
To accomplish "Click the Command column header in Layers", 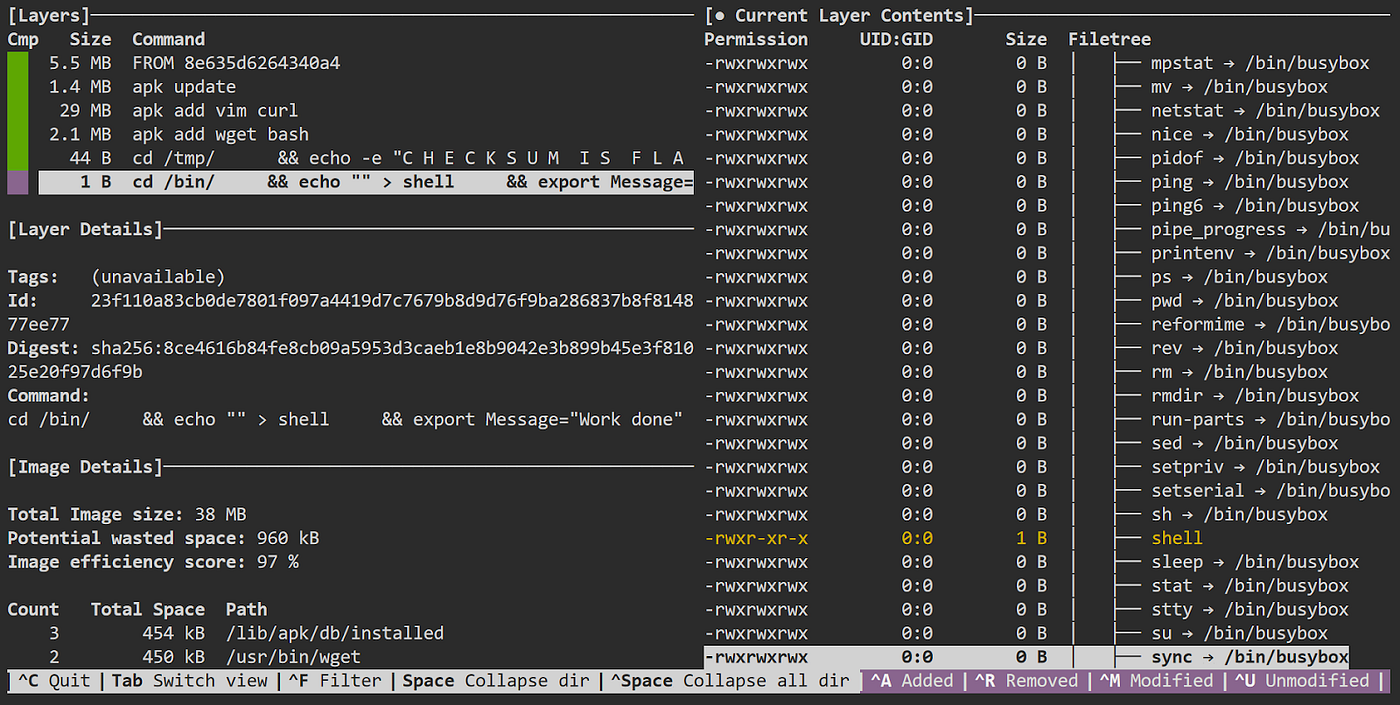I will pos(168,40).
